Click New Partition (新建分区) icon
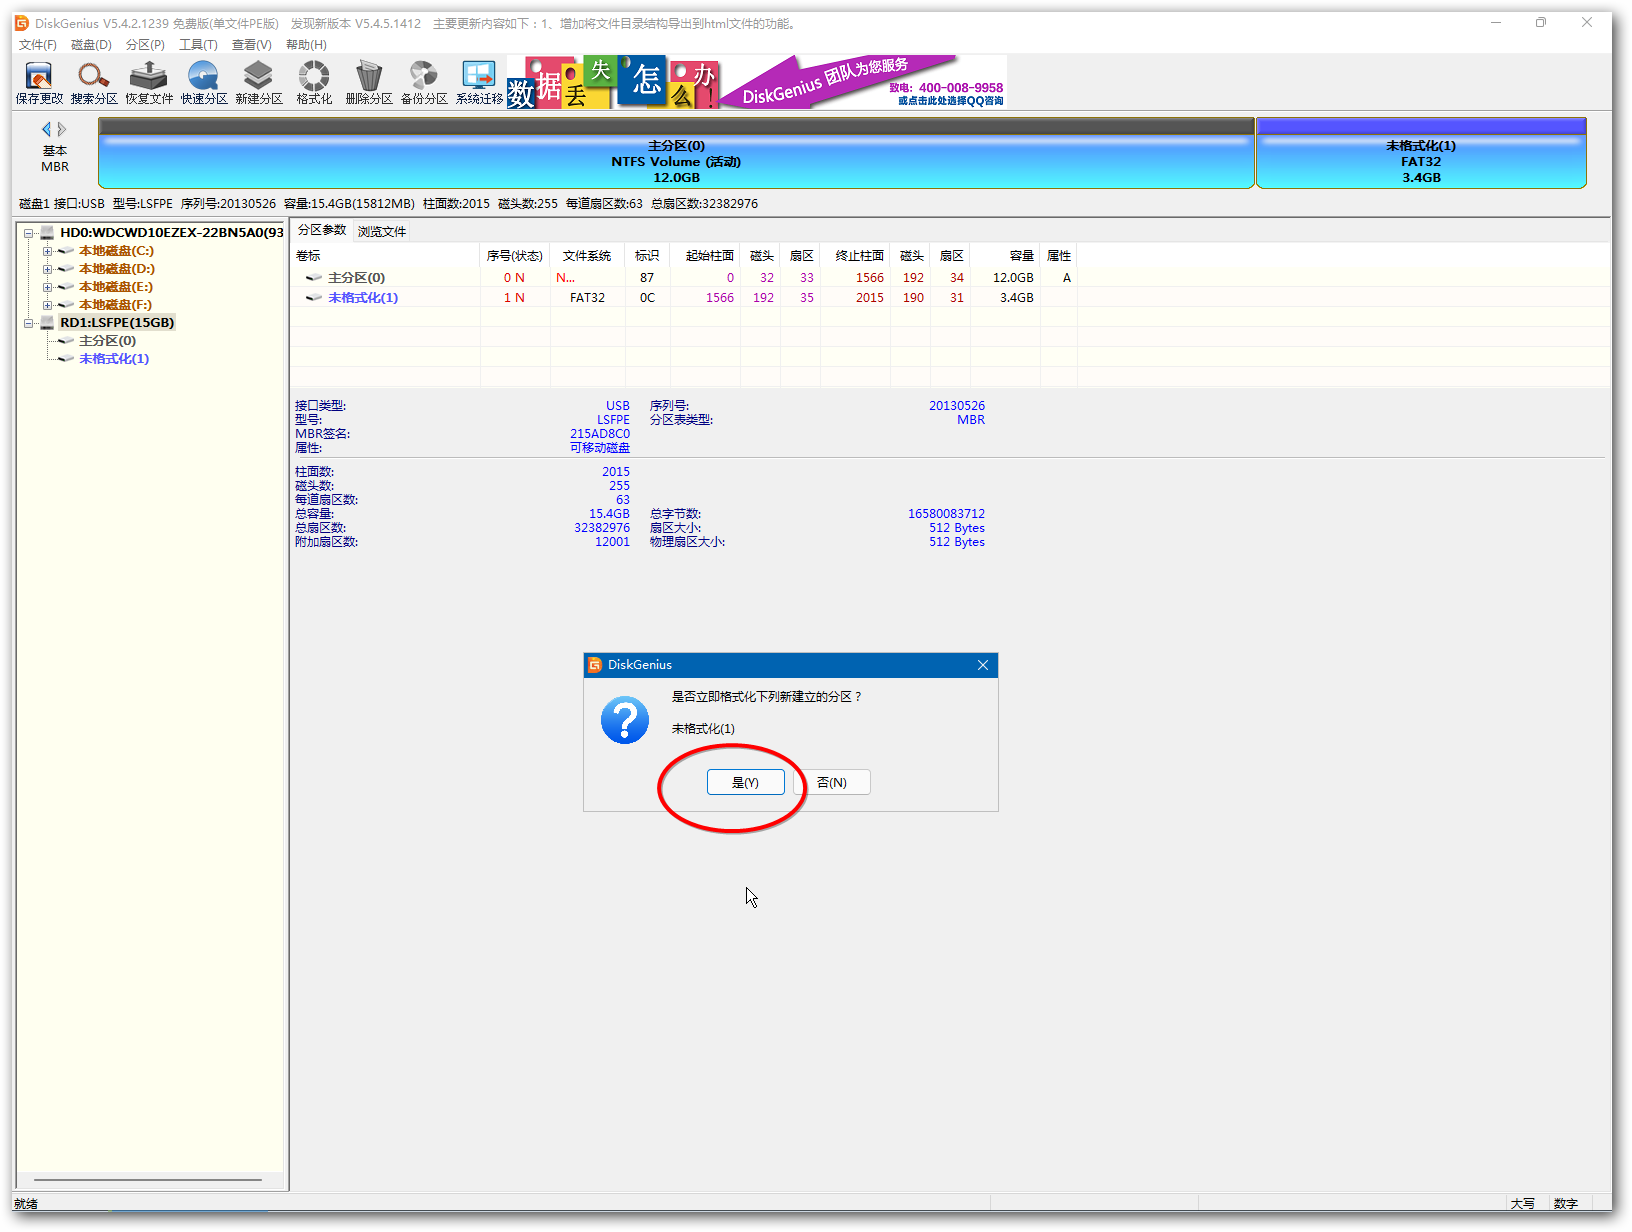This screenshot has height=1232, width=1632. point(259,82)
